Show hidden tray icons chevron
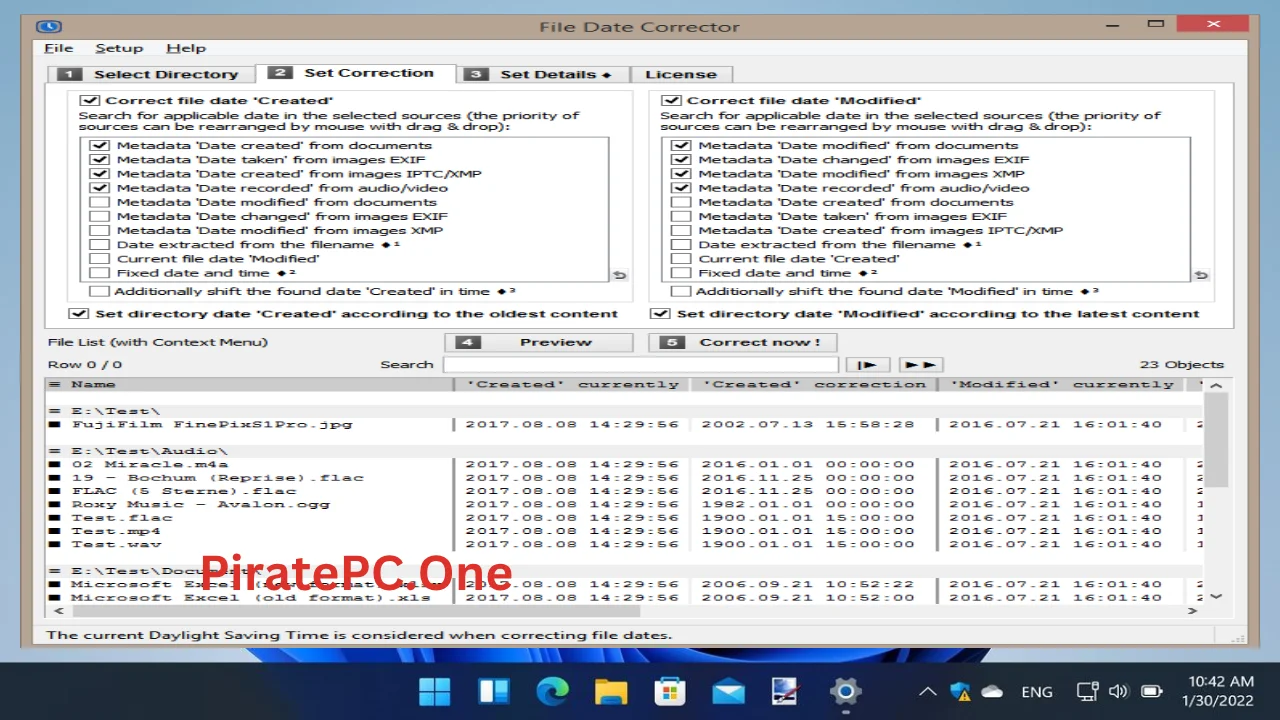1280x720 pixels. (928, 691)
